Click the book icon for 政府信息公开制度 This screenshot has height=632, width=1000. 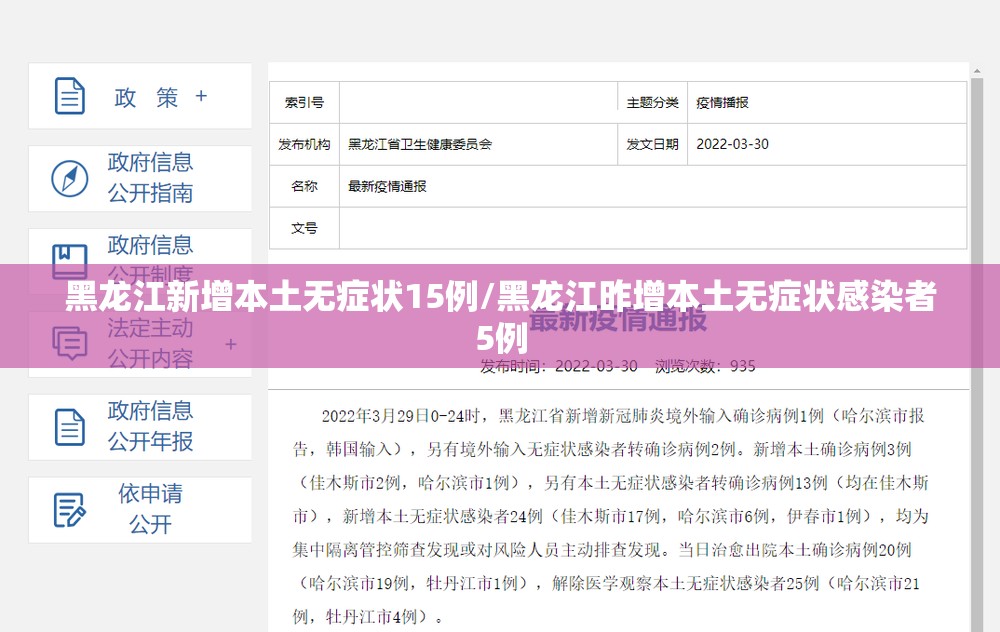(70, 260)
